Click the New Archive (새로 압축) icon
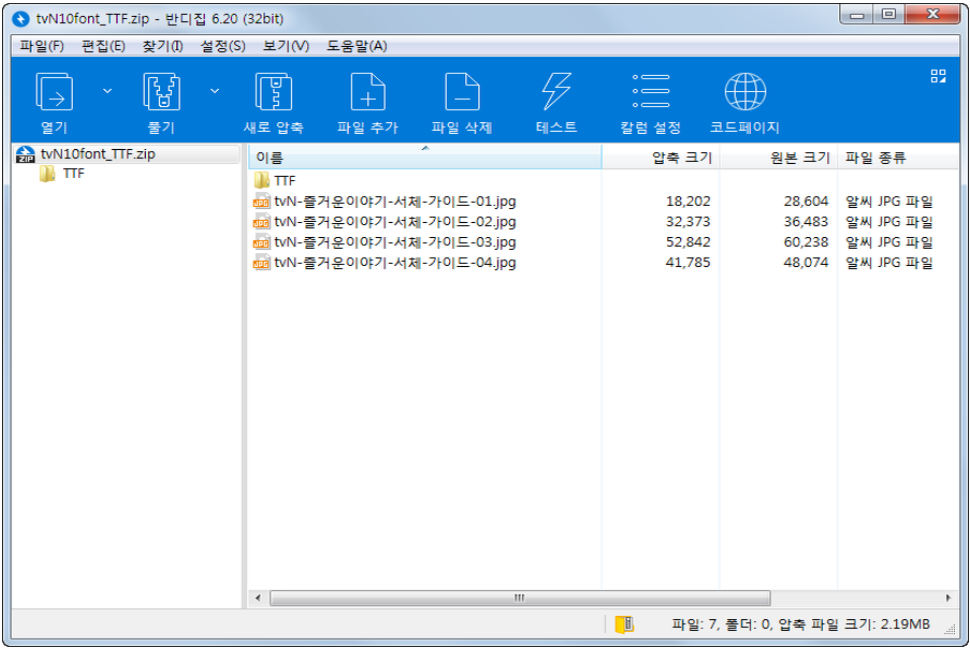The height and width of the screenshot is (650, 970). 273,92
